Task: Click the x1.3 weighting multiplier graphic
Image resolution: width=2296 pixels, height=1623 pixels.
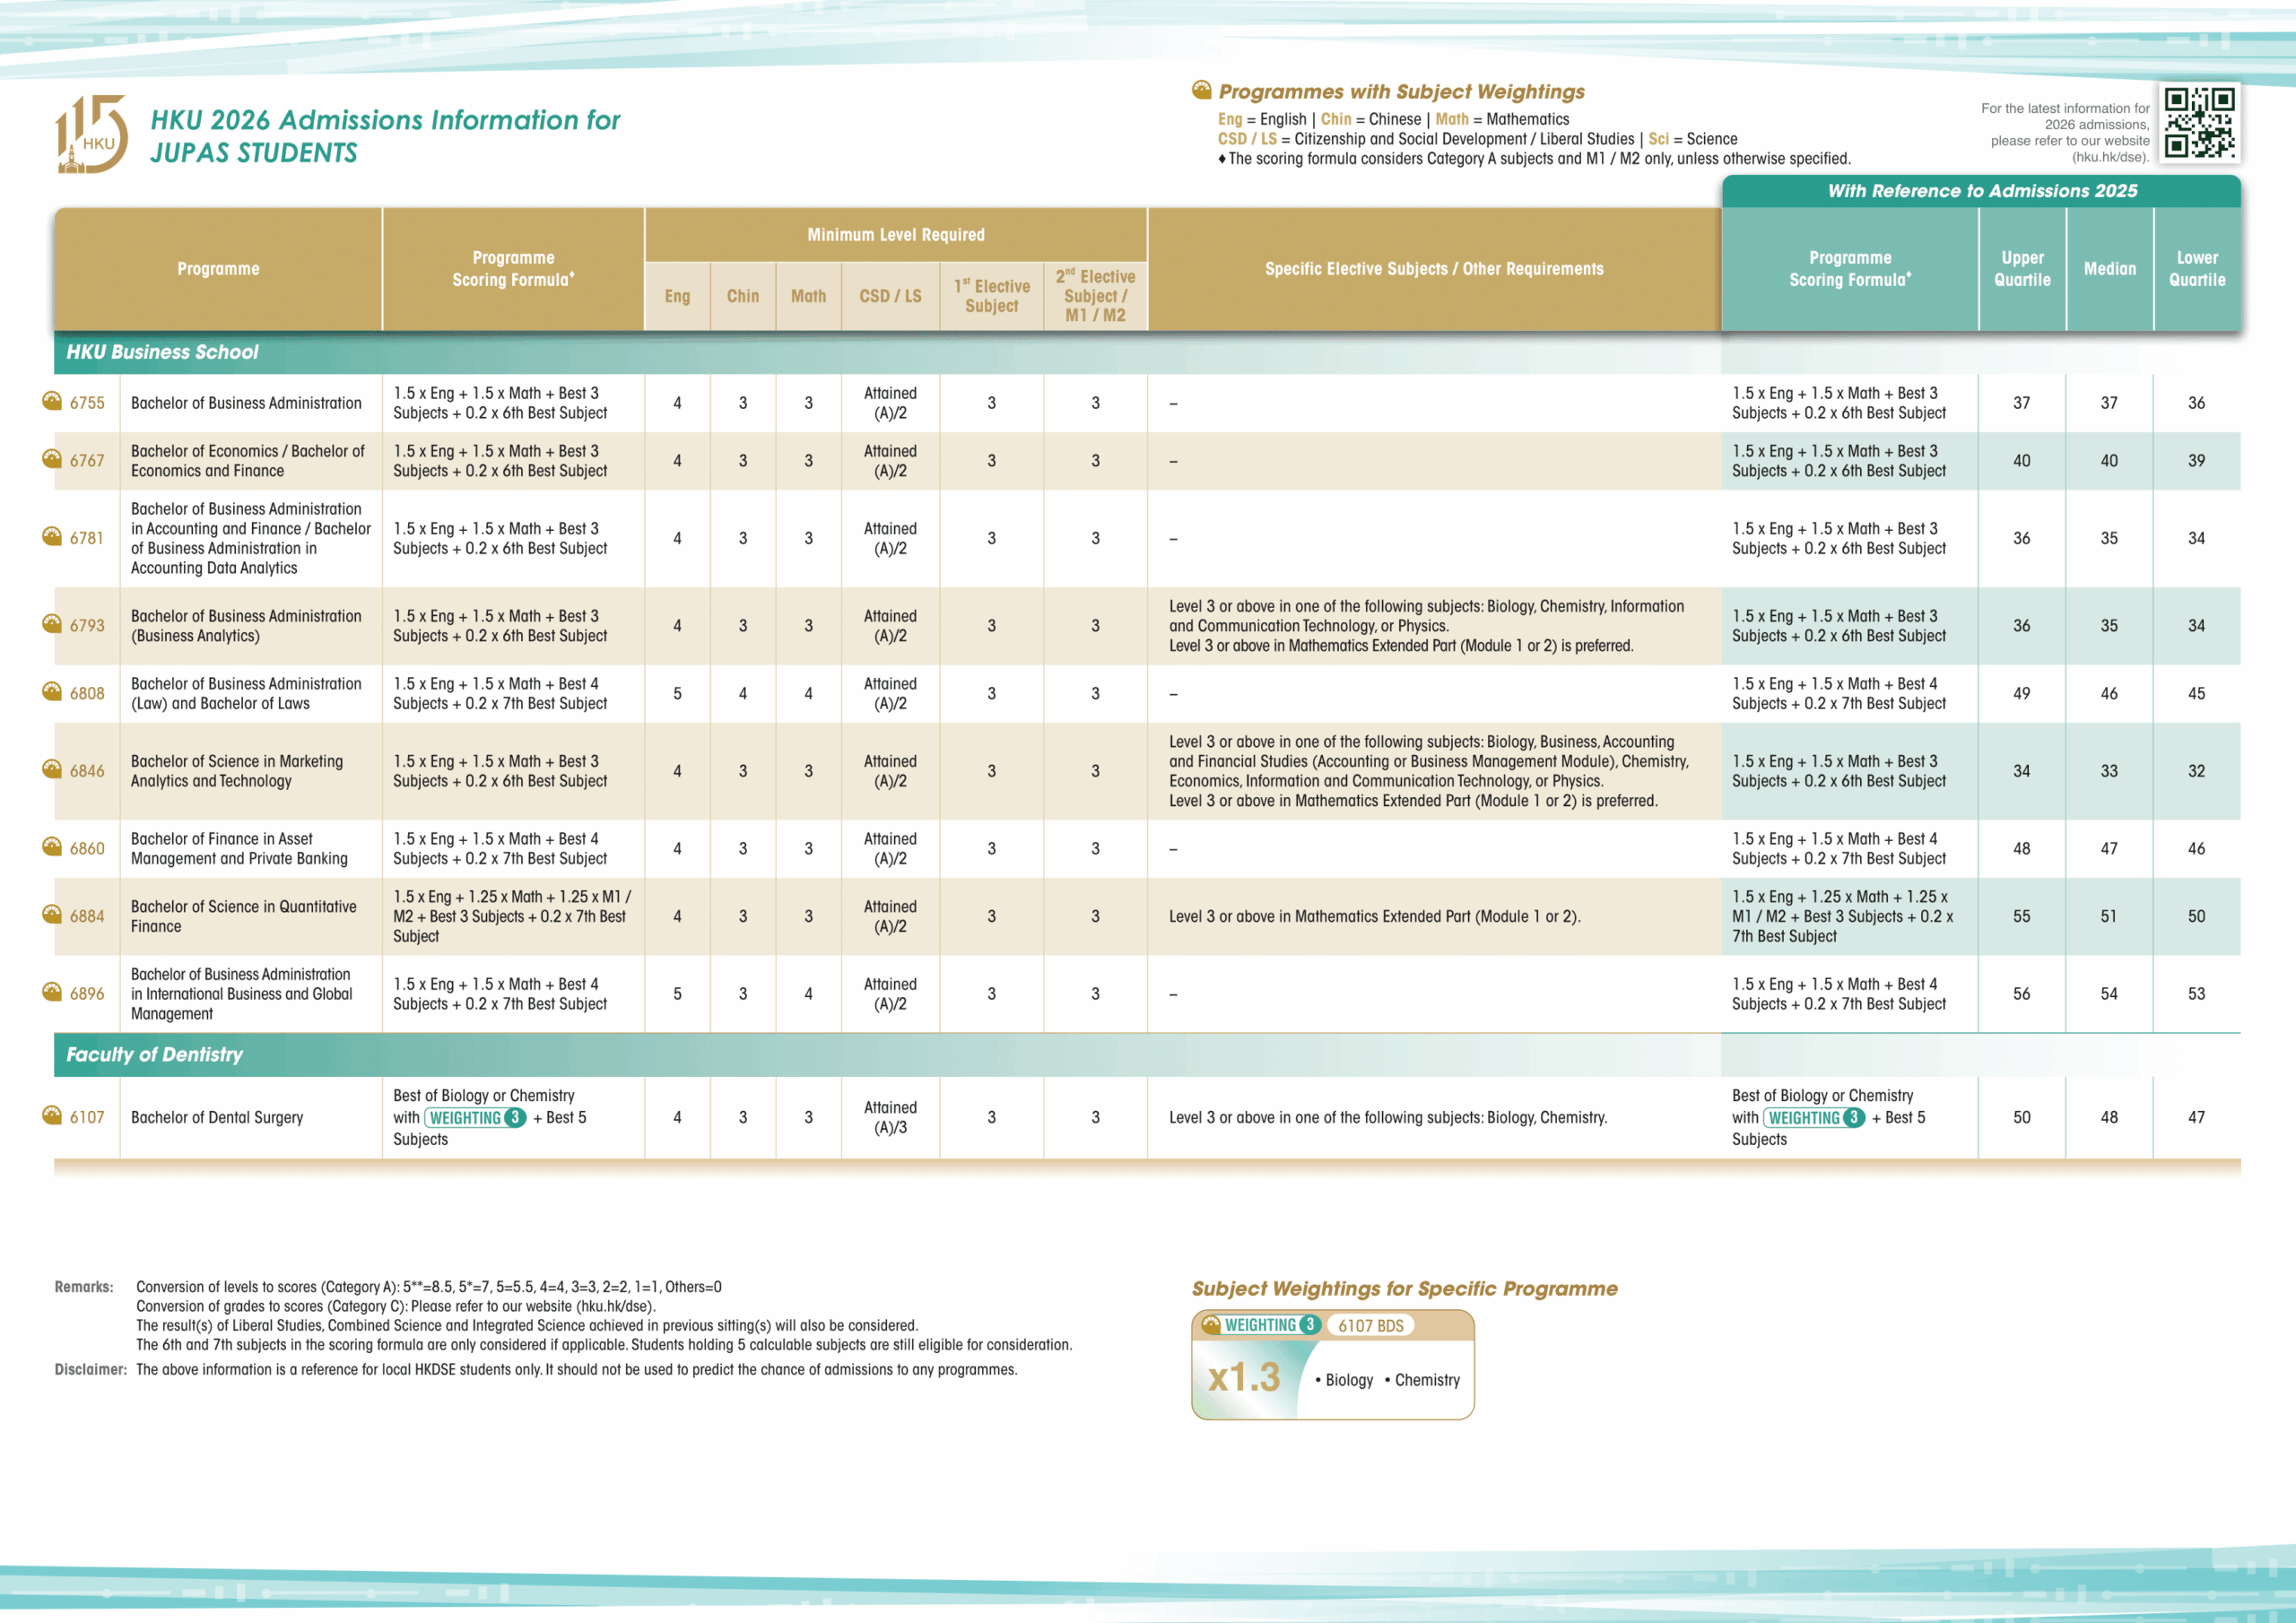Action: coord(1244,1378)
